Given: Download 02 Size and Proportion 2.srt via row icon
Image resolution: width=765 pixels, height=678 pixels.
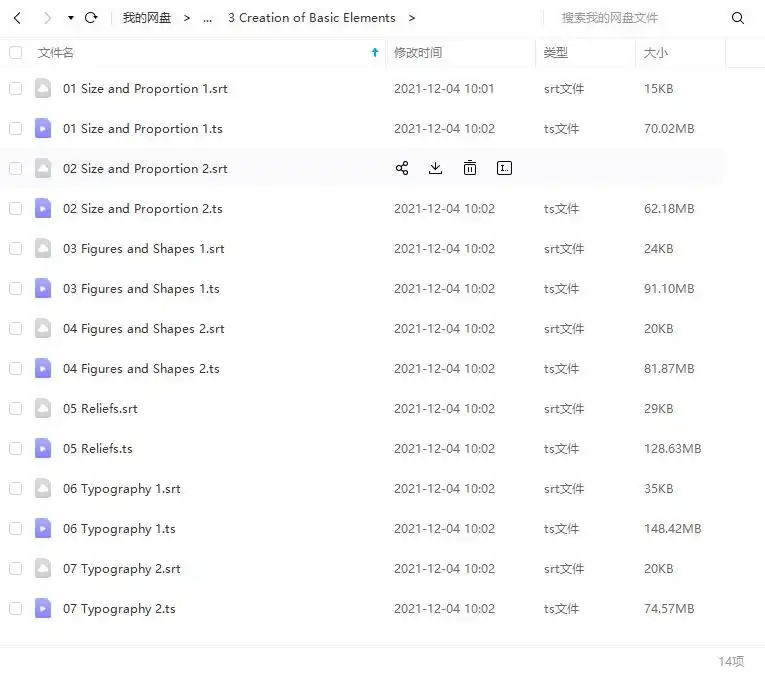Looking at the screenshot, I should (435, 168).
